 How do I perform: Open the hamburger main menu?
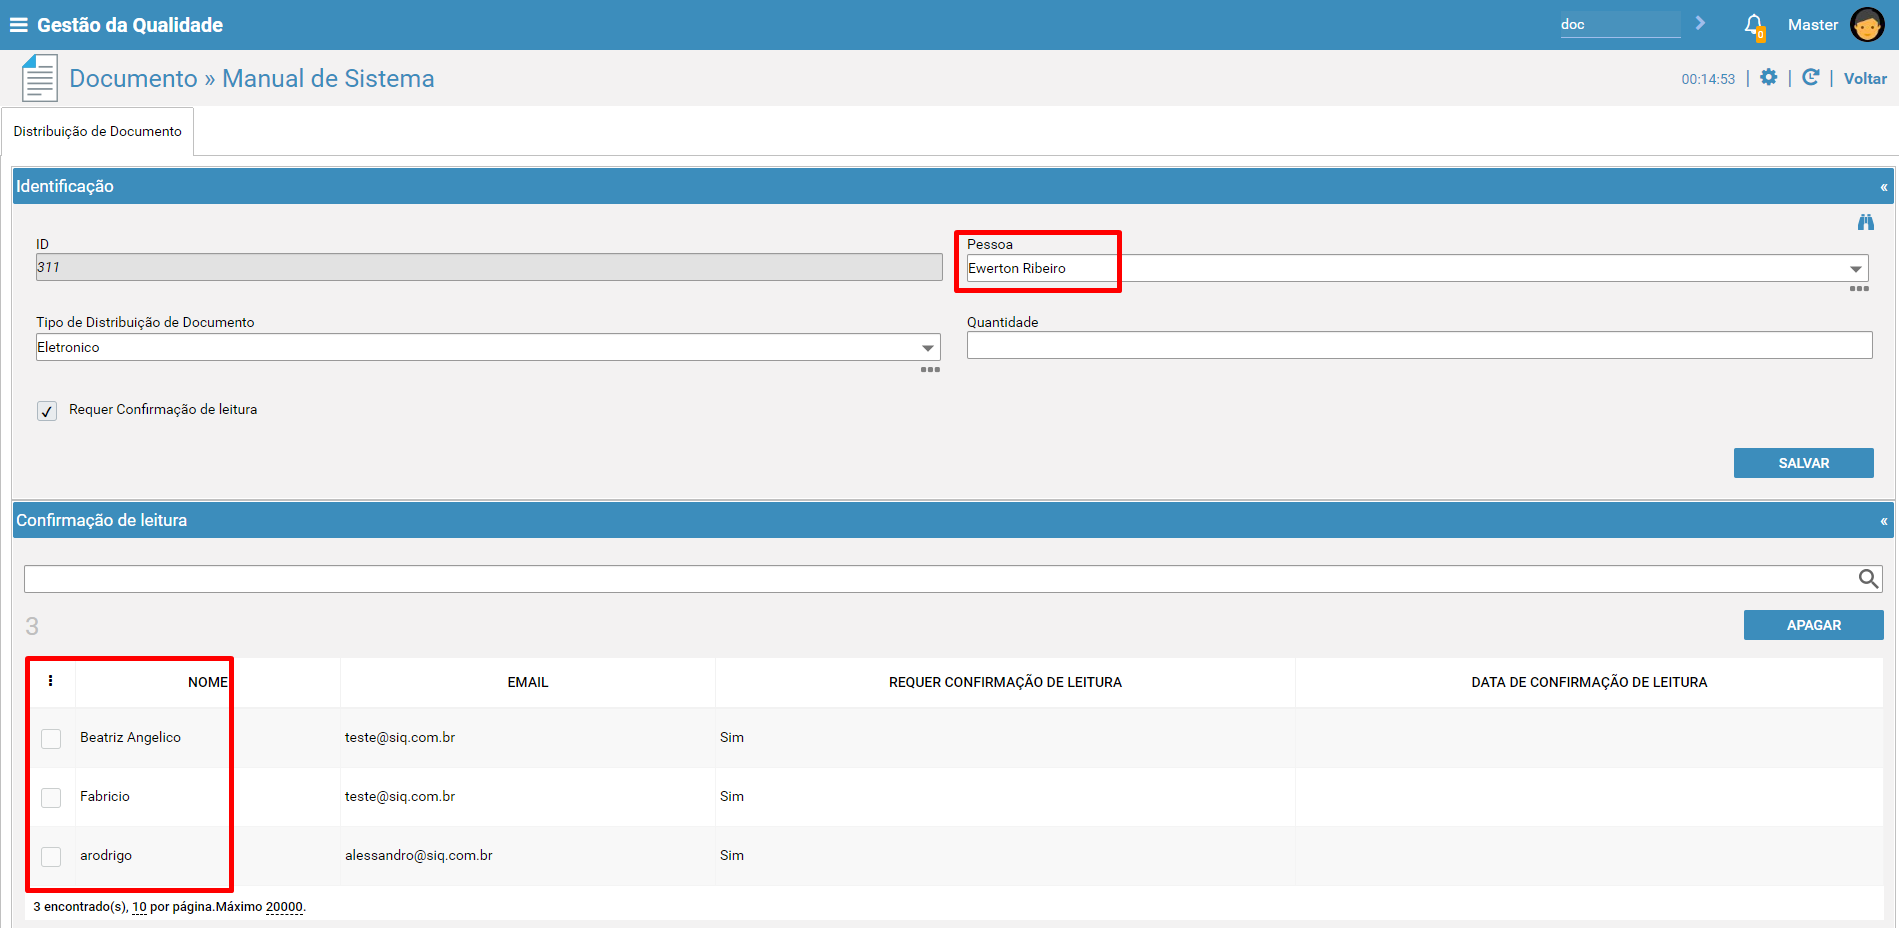[x=18, y=25]
